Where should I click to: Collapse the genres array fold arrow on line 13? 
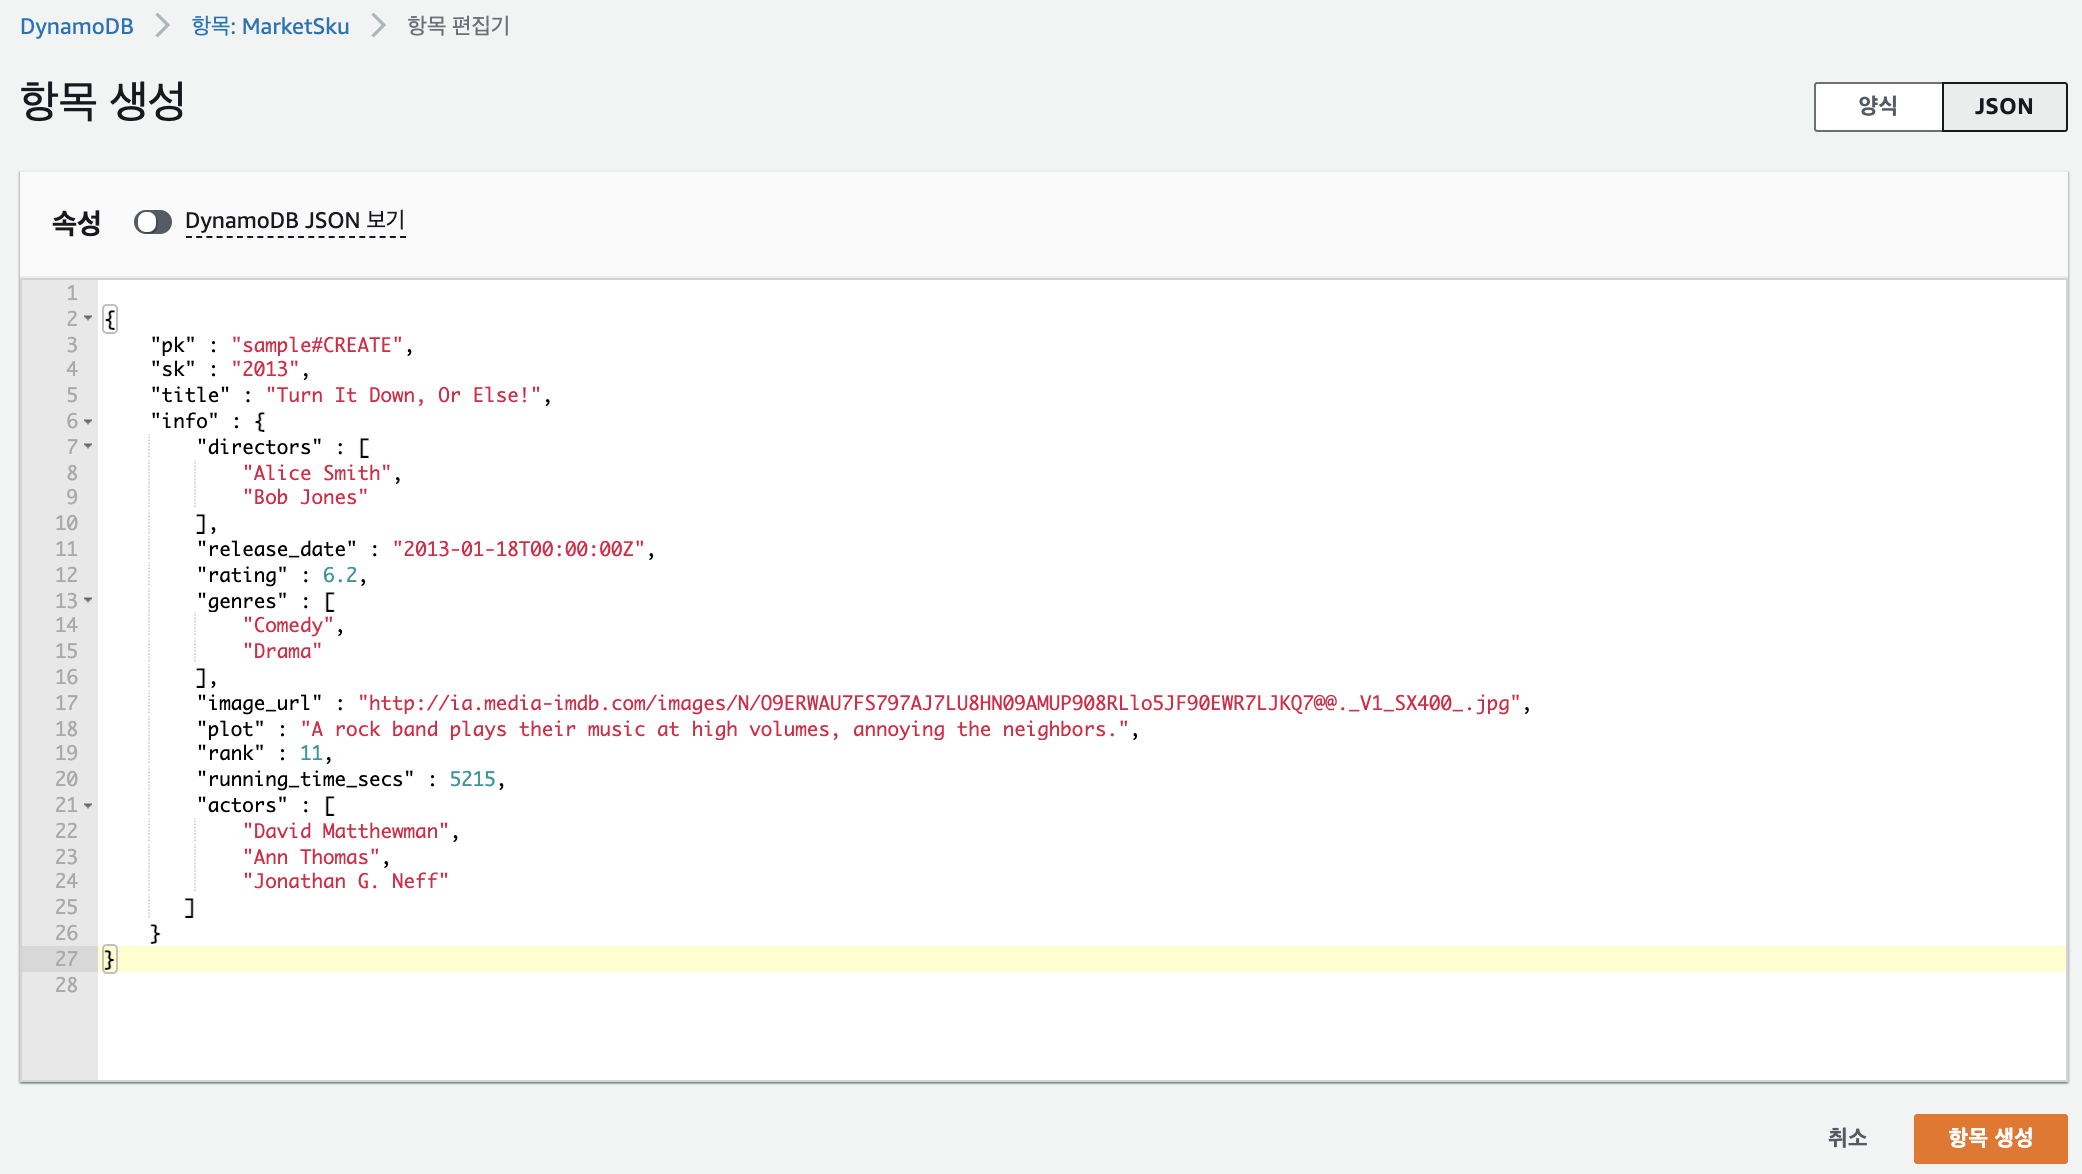click(x=88, y=601)
